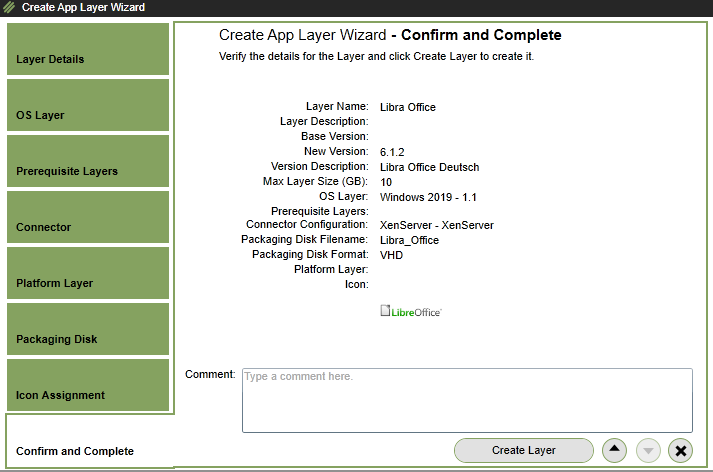Screen dimensions: 713x472
Task: Click the Comment: label
Action: click(x=210, y=374)
